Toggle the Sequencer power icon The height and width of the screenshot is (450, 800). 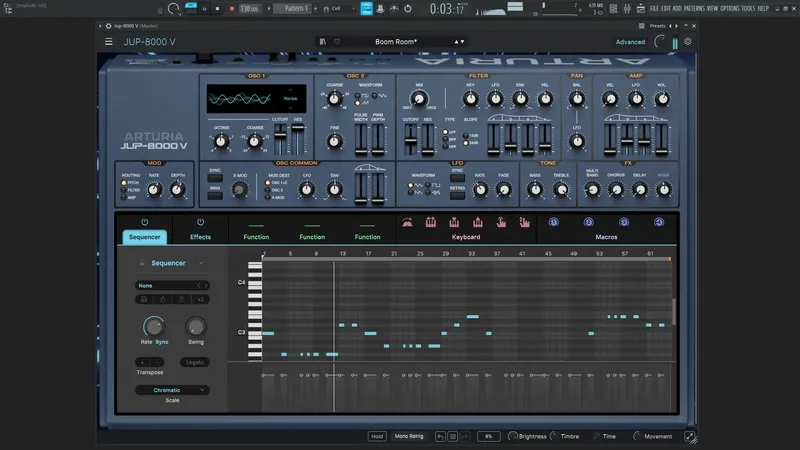point(144,222)
